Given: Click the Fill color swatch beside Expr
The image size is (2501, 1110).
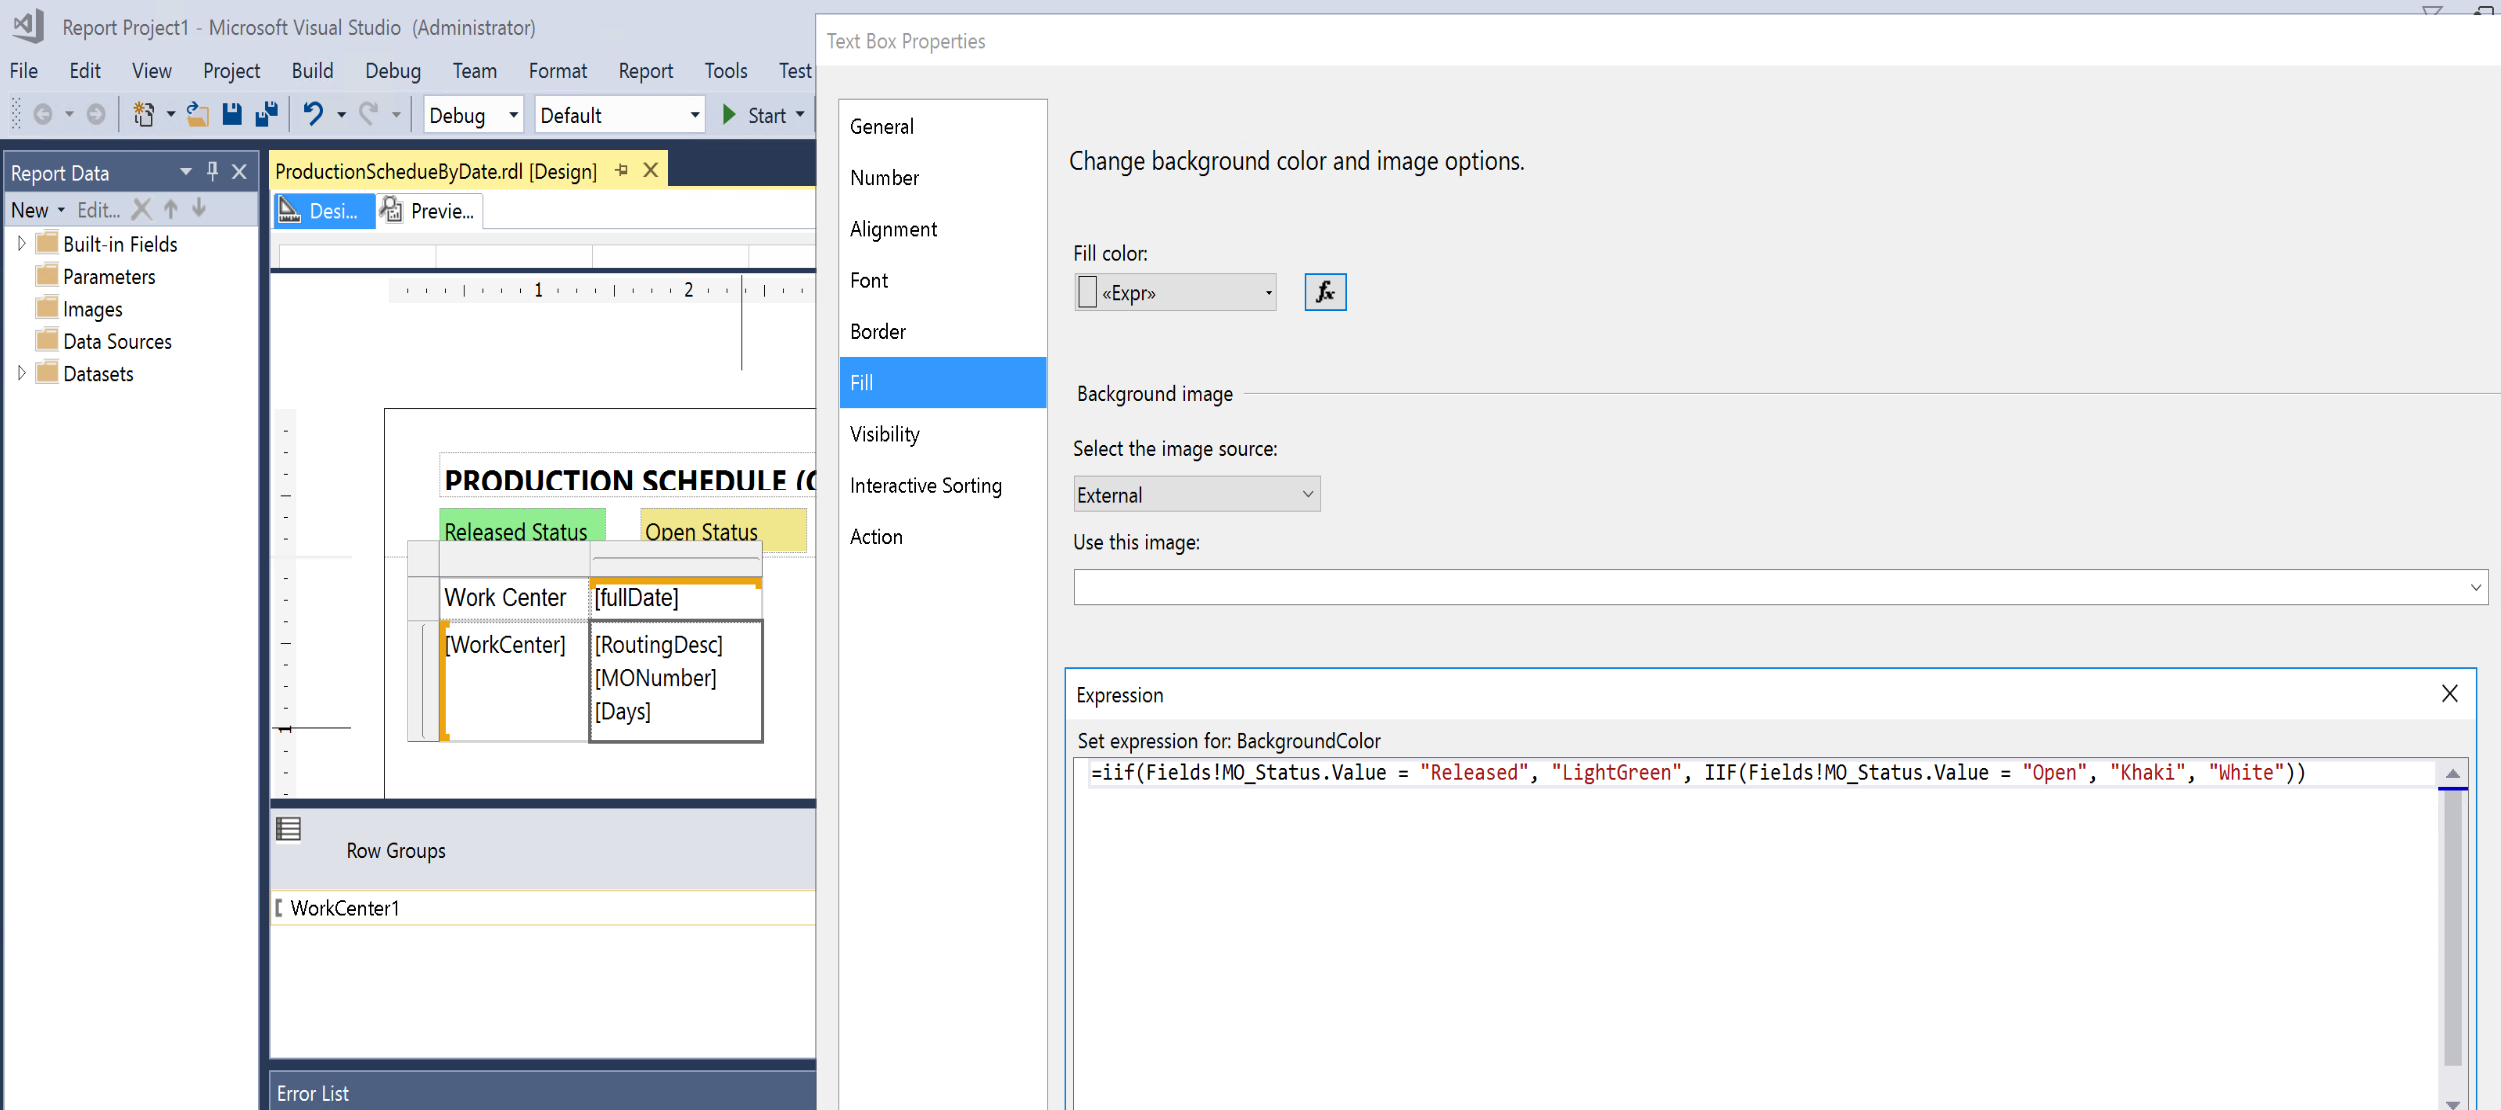Looking at the screenshot, I should 1087,292.
